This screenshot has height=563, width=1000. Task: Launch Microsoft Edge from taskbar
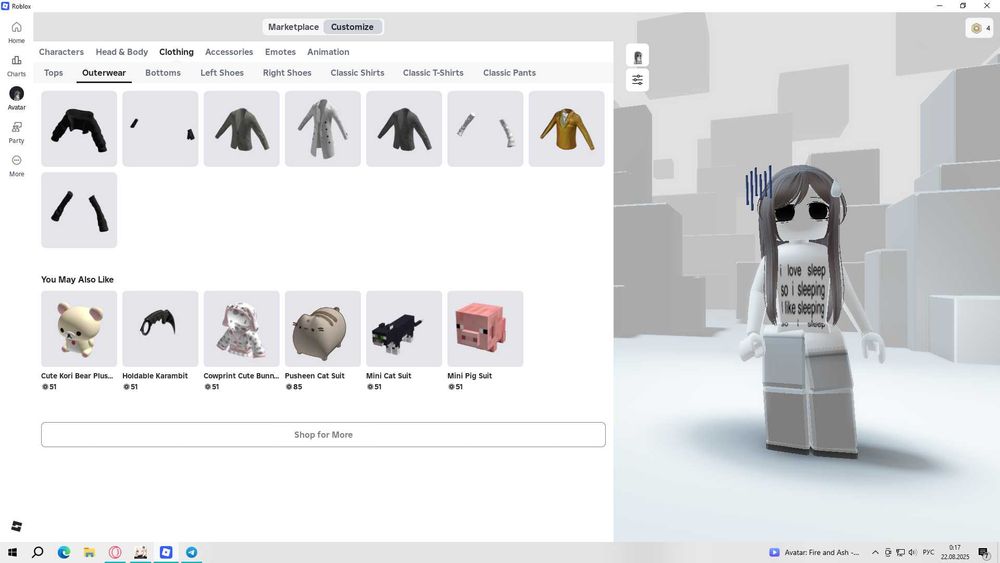pos(64,552)
